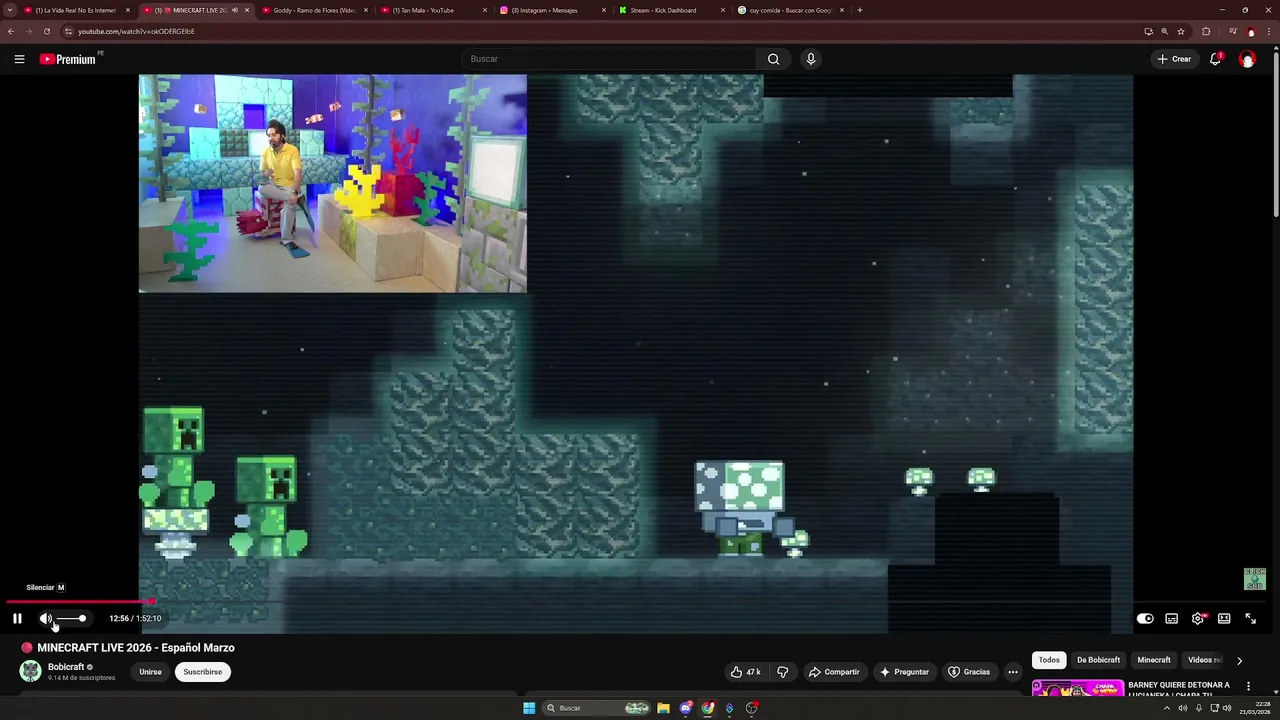
Task: Expand more filter chips with right arrow
Action: [x=1239, y=660]
